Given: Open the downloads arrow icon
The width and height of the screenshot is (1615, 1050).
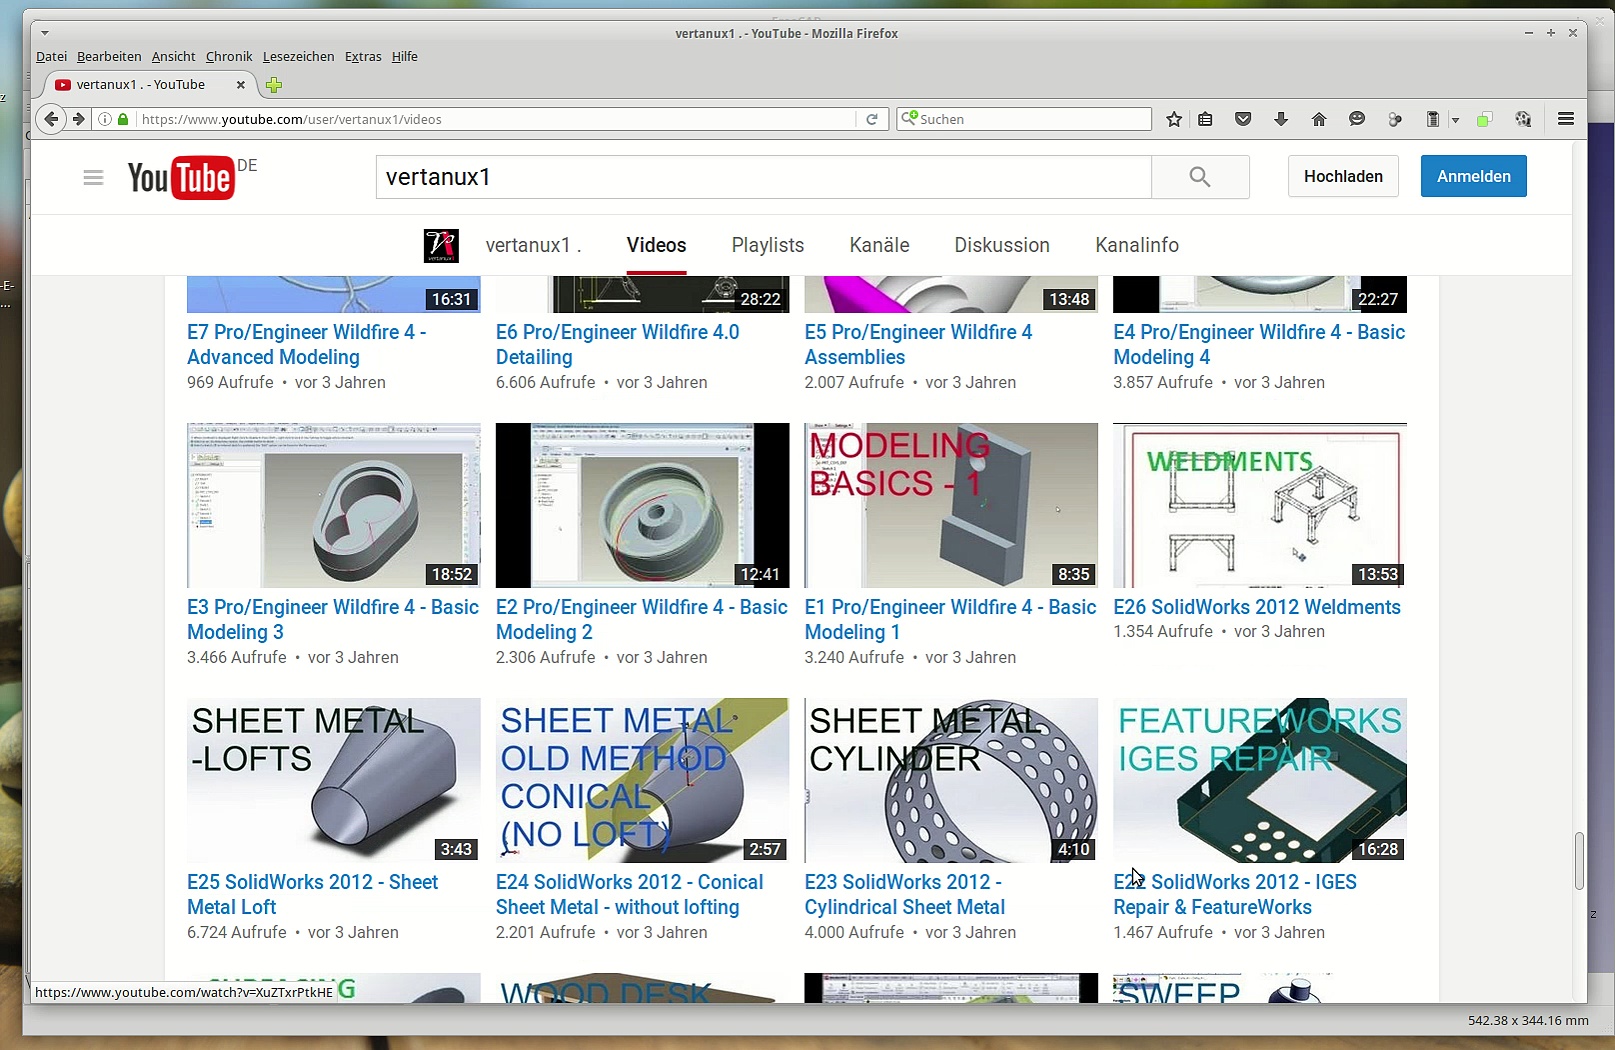Looking at the screenshot, I should point(1281,119).
